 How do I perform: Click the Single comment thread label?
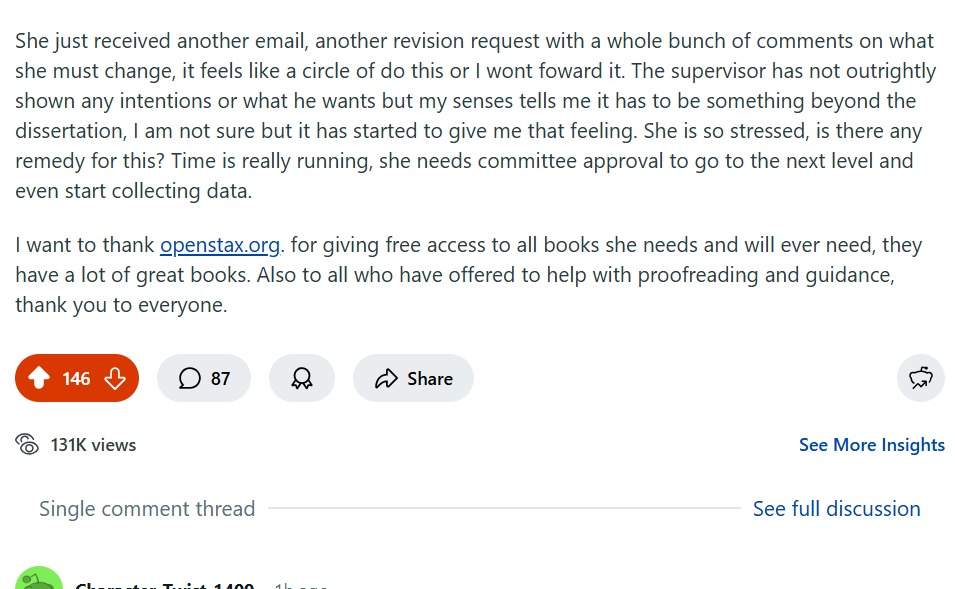tap(147, 509)
